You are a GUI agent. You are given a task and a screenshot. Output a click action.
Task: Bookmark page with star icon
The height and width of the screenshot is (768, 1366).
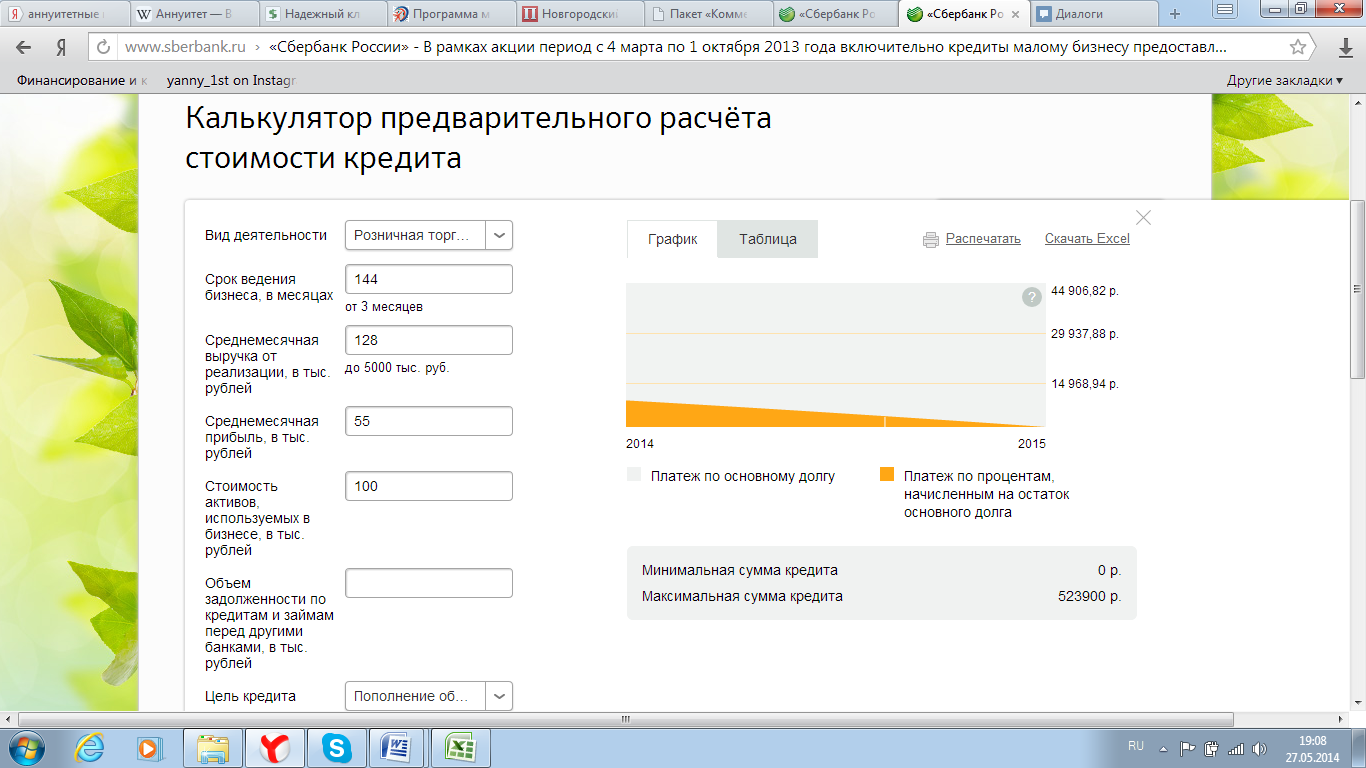[x=1298, y=47]
